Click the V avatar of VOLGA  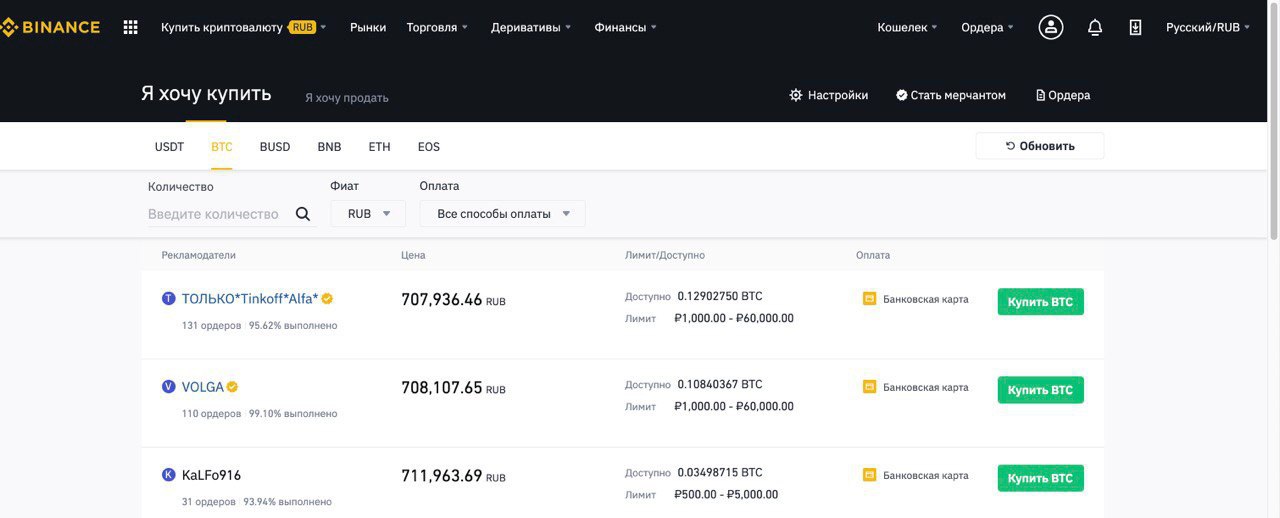click(168, 387)
